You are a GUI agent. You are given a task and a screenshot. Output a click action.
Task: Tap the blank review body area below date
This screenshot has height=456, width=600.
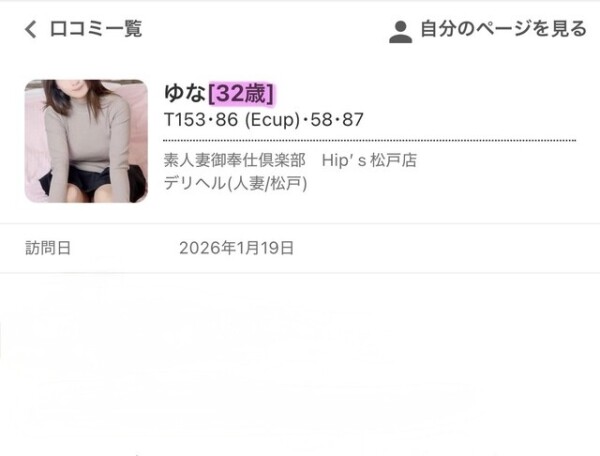click(x=300, y=364)
